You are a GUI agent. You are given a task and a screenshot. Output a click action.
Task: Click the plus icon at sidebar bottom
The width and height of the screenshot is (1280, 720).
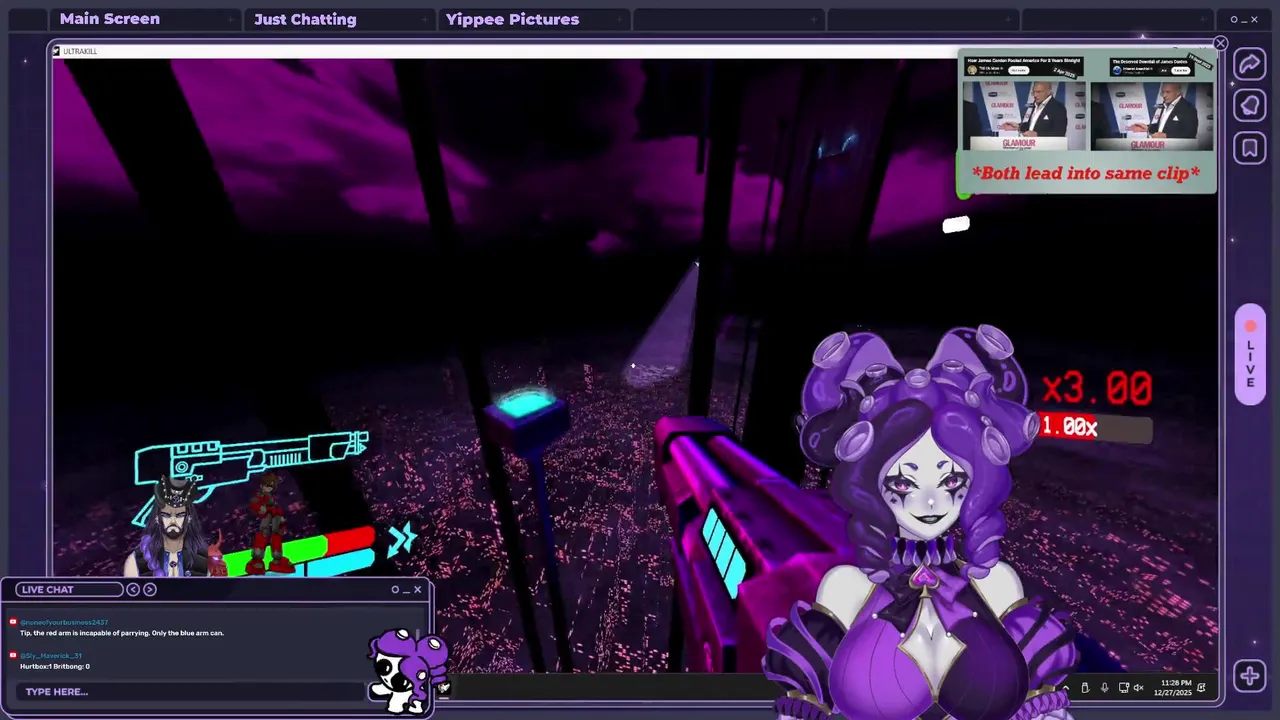1250,676
